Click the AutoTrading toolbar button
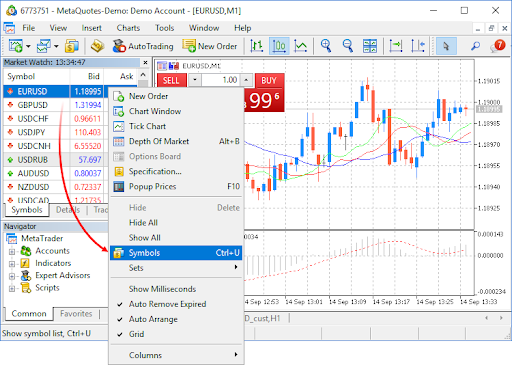This screenshot has height=365, width=512. [x=143, y=46]
